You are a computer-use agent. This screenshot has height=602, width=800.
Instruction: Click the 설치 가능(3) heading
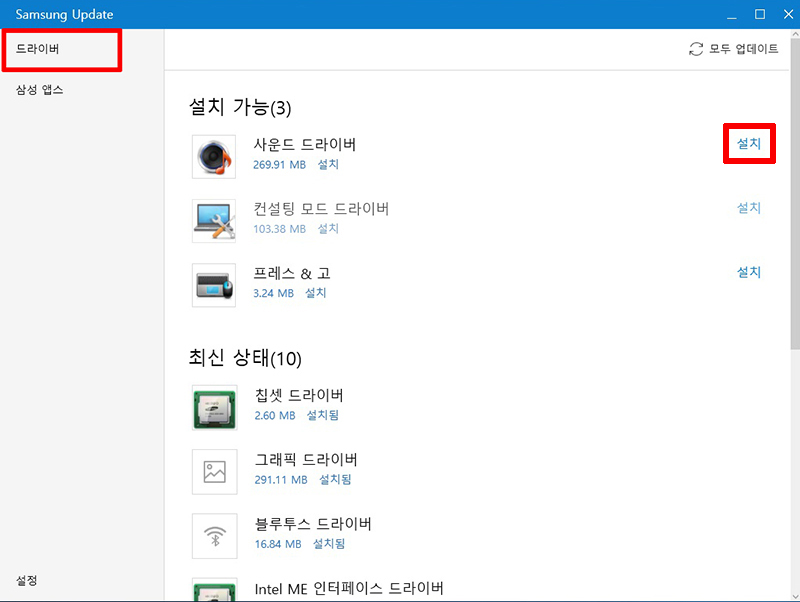coord(240,107)
